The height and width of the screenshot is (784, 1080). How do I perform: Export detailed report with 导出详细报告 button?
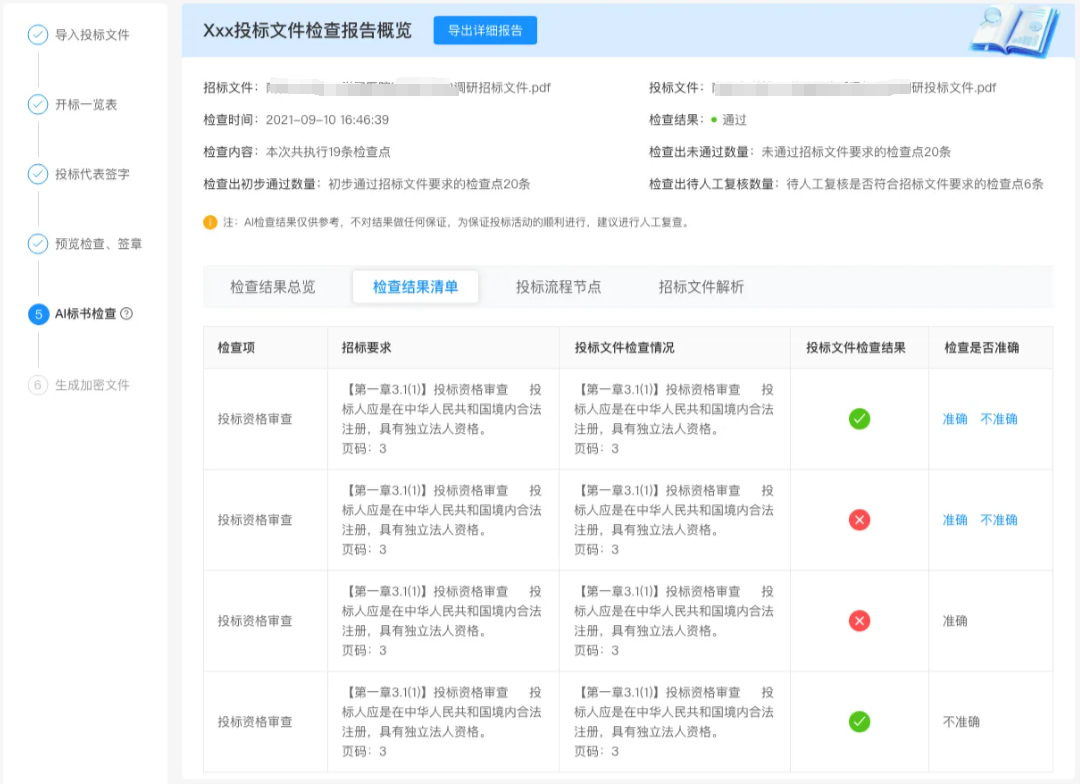[485, 30]
